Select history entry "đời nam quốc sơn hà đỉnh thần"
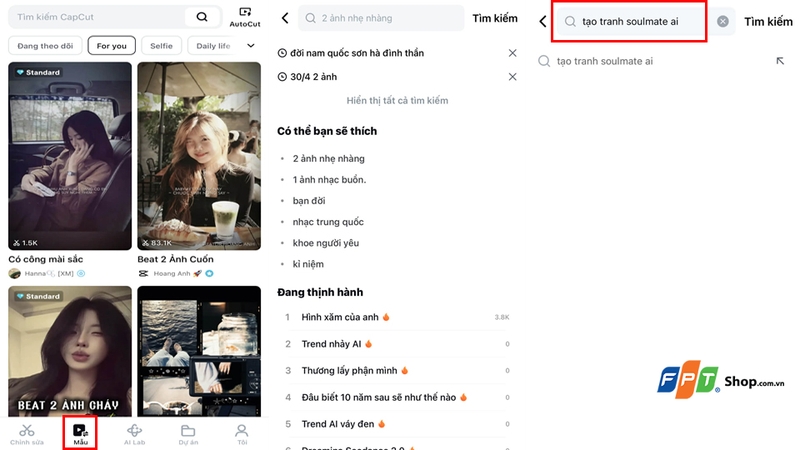The image size is (800, 450). [357, 53]
